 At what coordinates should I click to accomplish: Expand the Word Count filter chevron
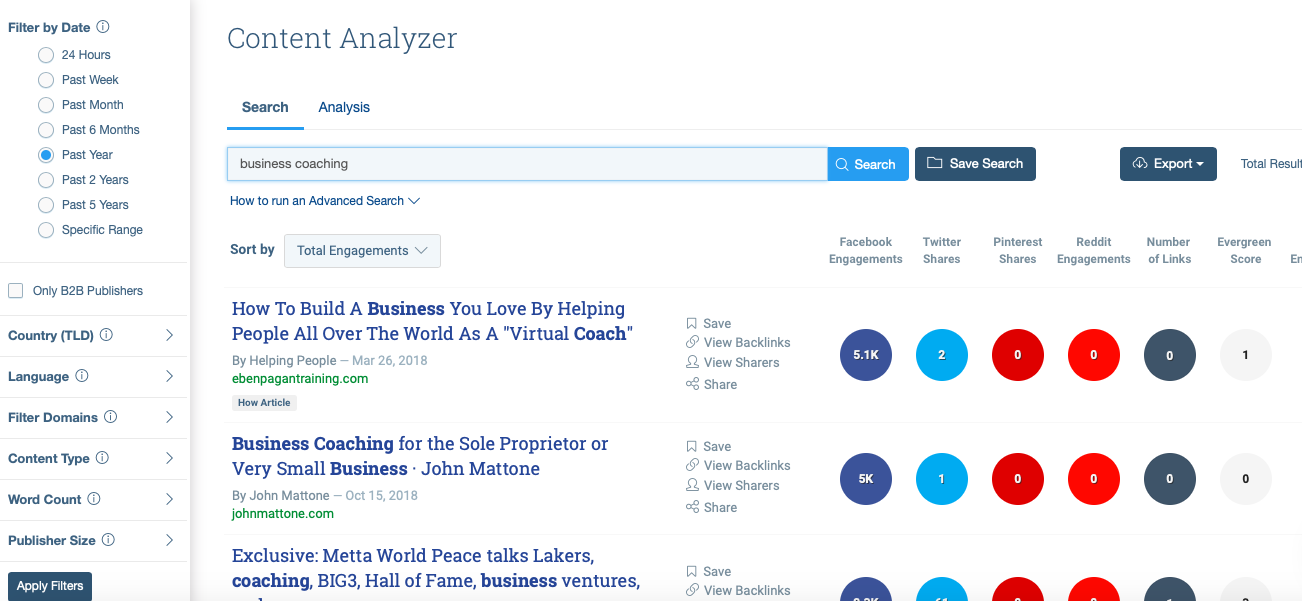[169, 499]
